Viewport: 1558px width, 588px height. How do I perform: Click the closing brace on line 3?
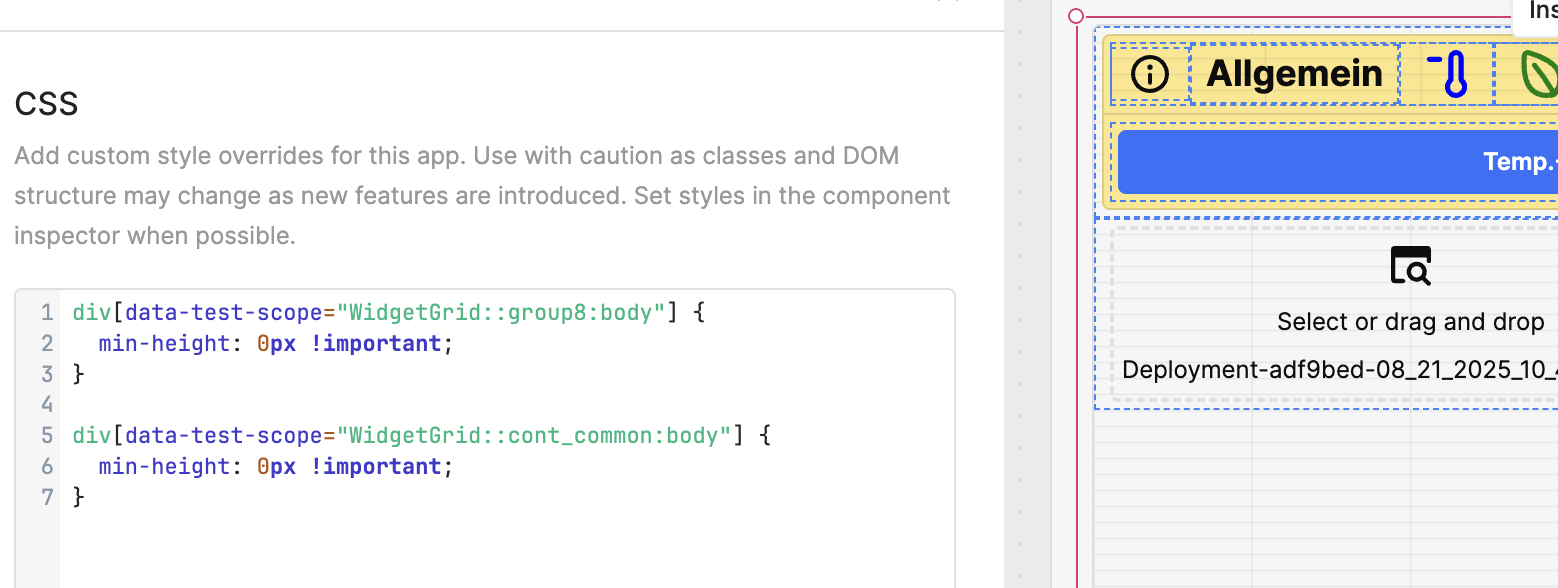point(79,375)
